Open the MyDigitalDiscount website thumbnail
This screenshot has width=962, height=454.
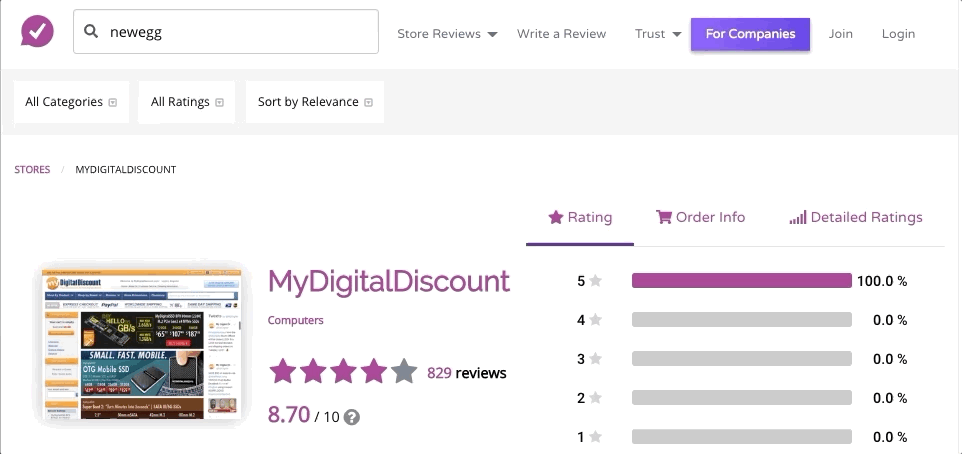coord(140,344)
